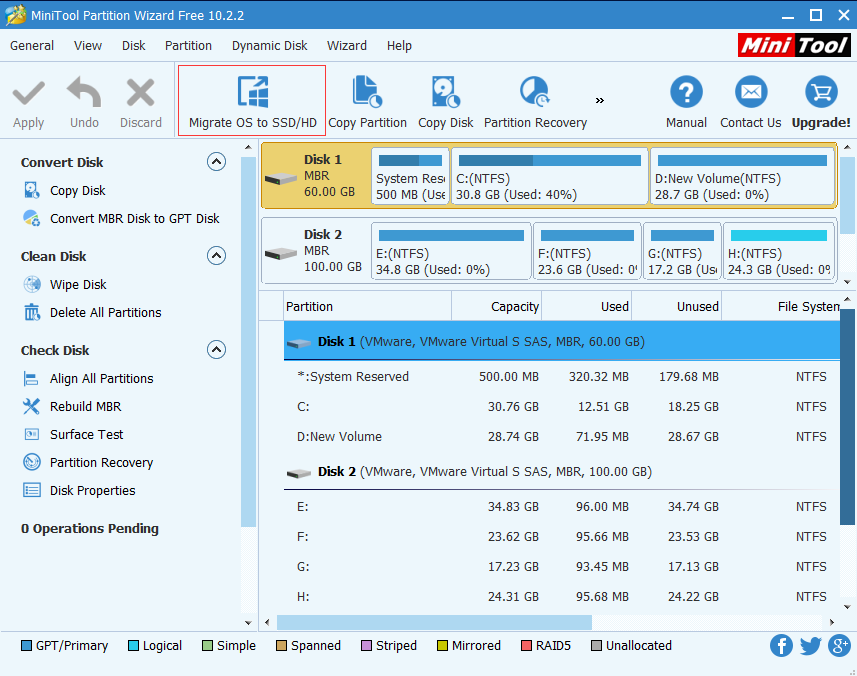Select H:(NTFS) partition block in disk map
Screen dimensions: 857x676
click(x=779, y=251)
